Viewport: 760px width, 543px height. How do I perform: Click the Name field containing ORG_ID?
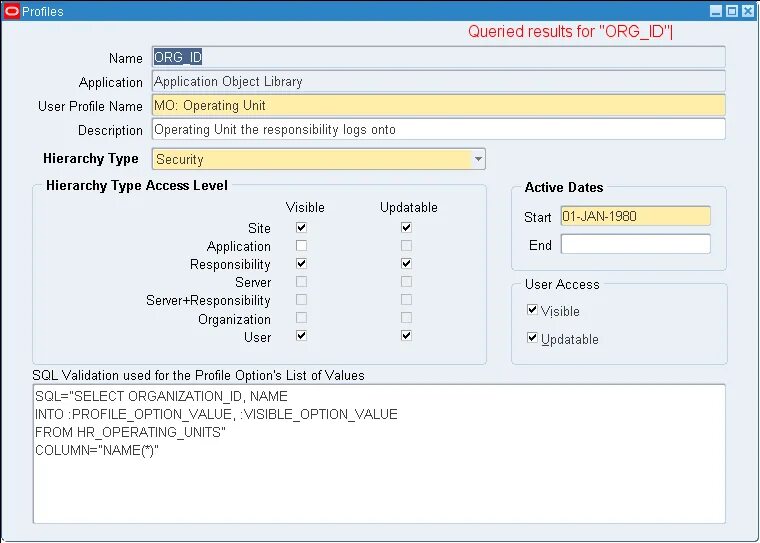439,57
